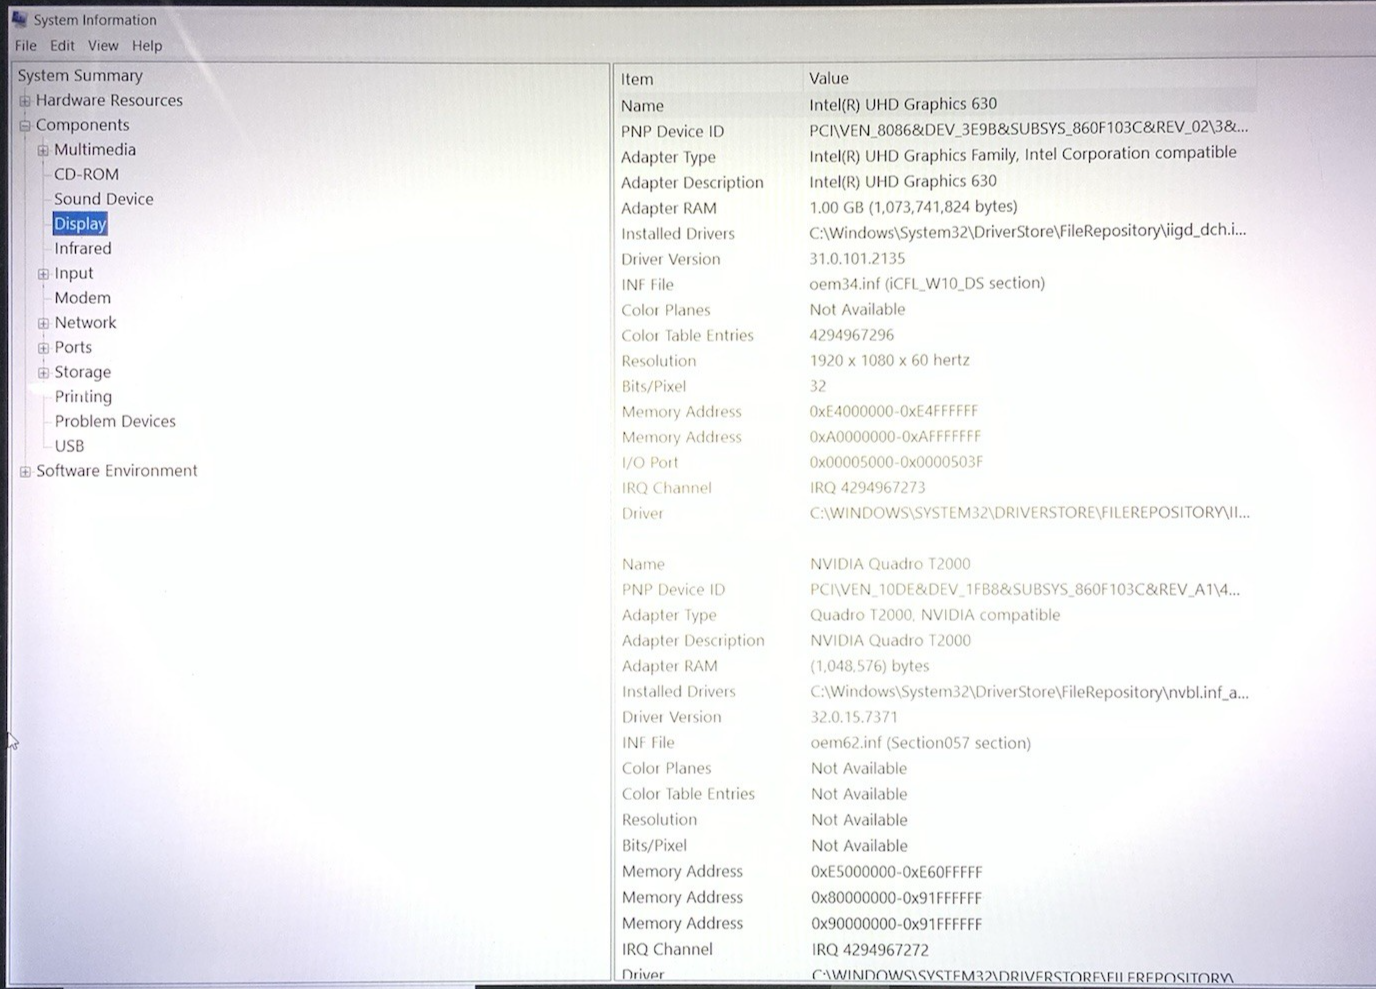The width and height of the screenshot is (1376, 989).
Task: Expand the Network category
Action: 43,324
